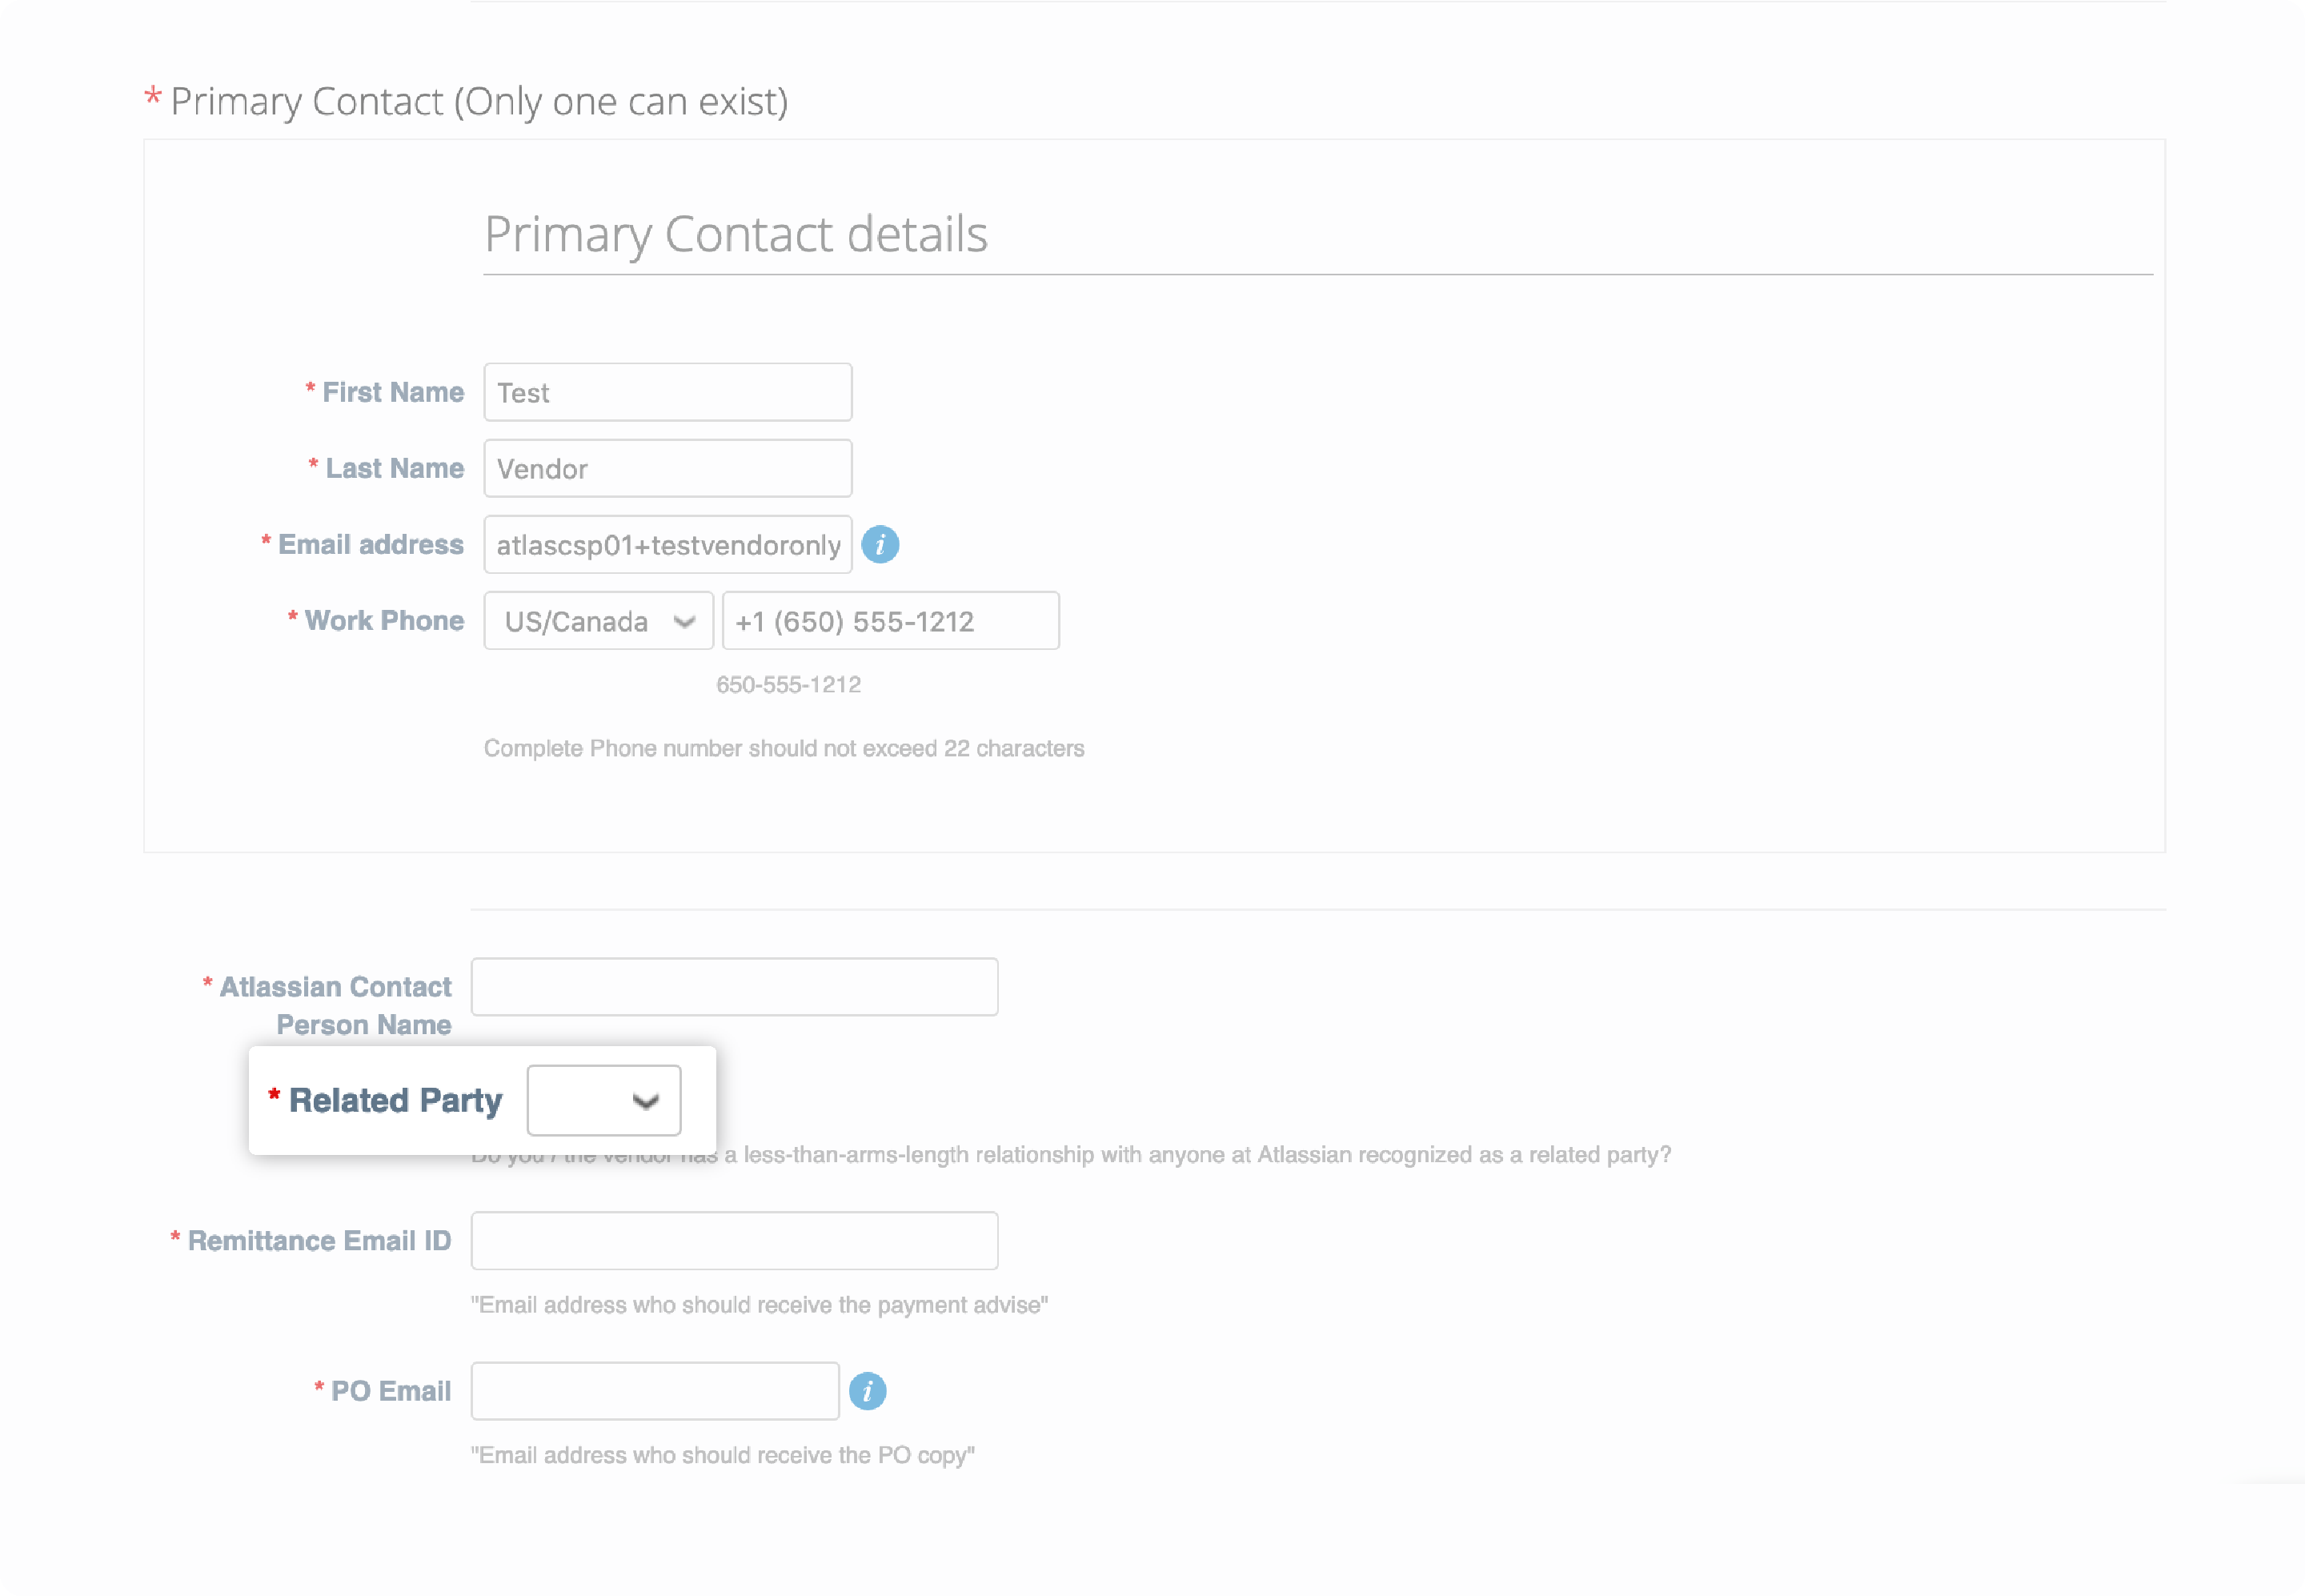Click the Work Phone label
This screenshot has height=1596, width=2305.
pyautogui.click(x=384, y=621)
